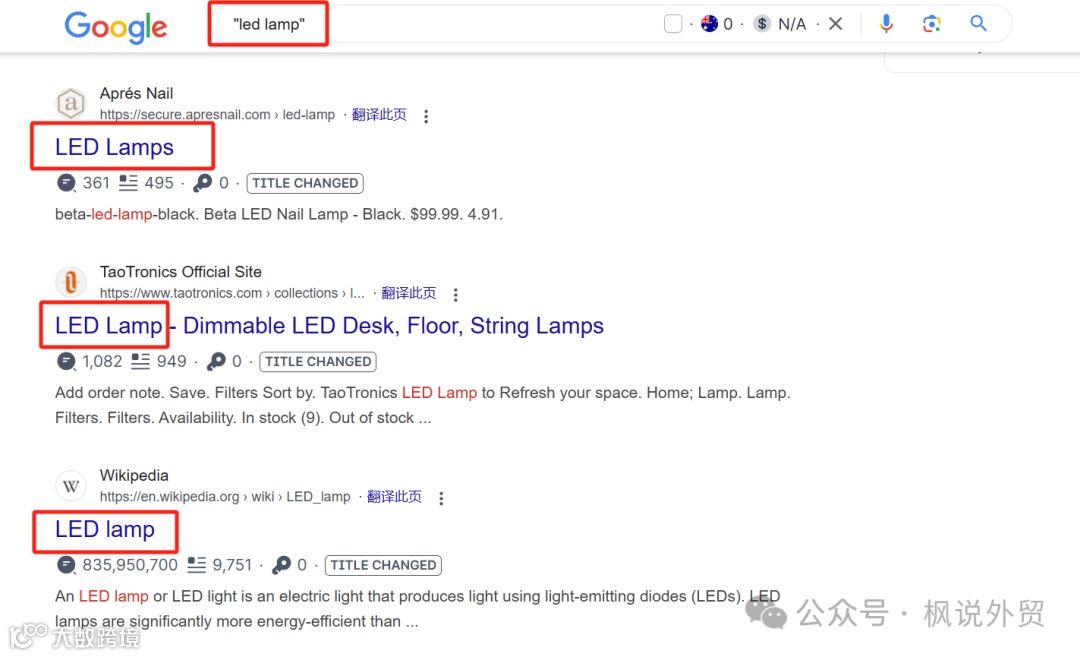Screen dimensions: 1080x657
Task: Click the word count icon beside 949
Action: pos(141,361)
